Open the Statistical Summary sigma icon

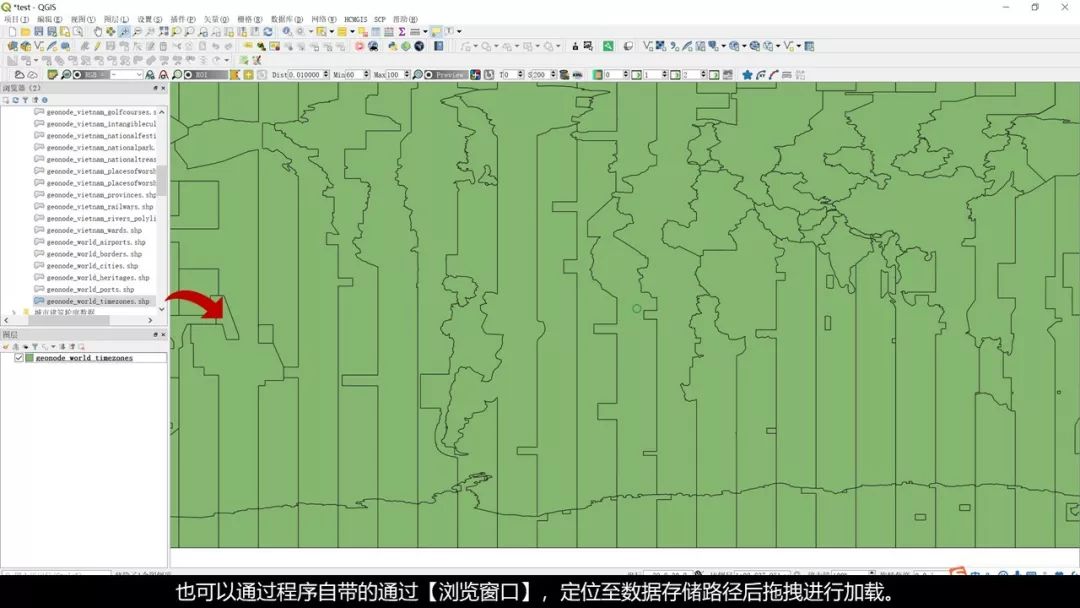coord(402,32)
